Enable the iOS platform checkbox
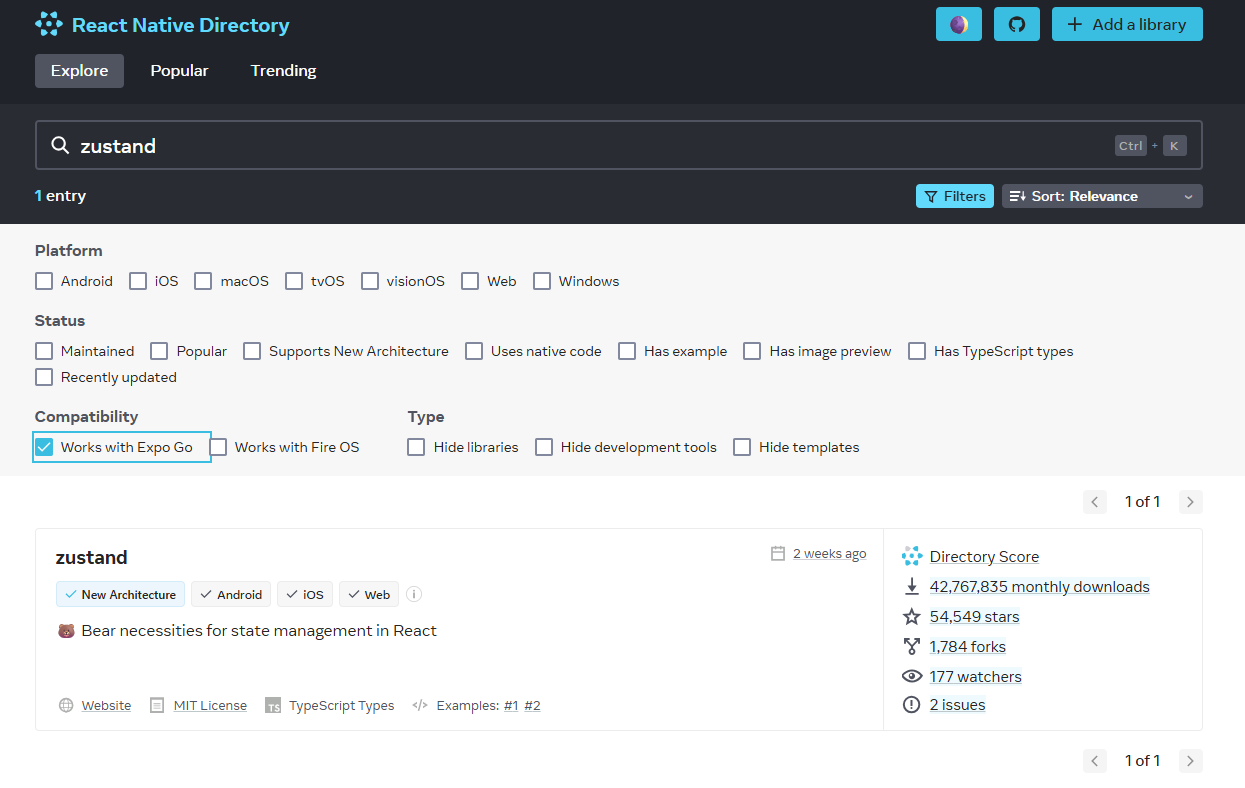This screenshot has width=1245, height=788. 138,281
